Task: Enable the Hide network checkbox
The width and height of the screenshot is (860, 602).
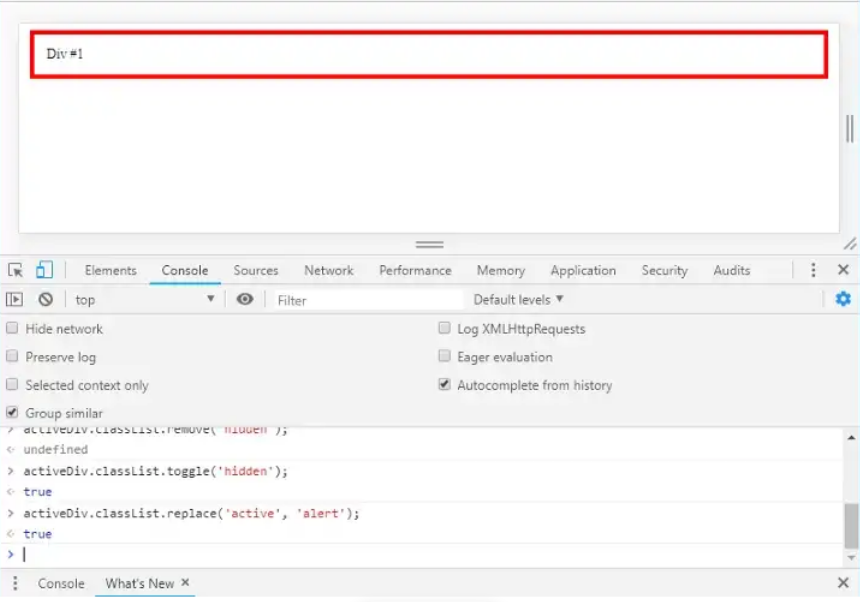Action: [13, 329]
